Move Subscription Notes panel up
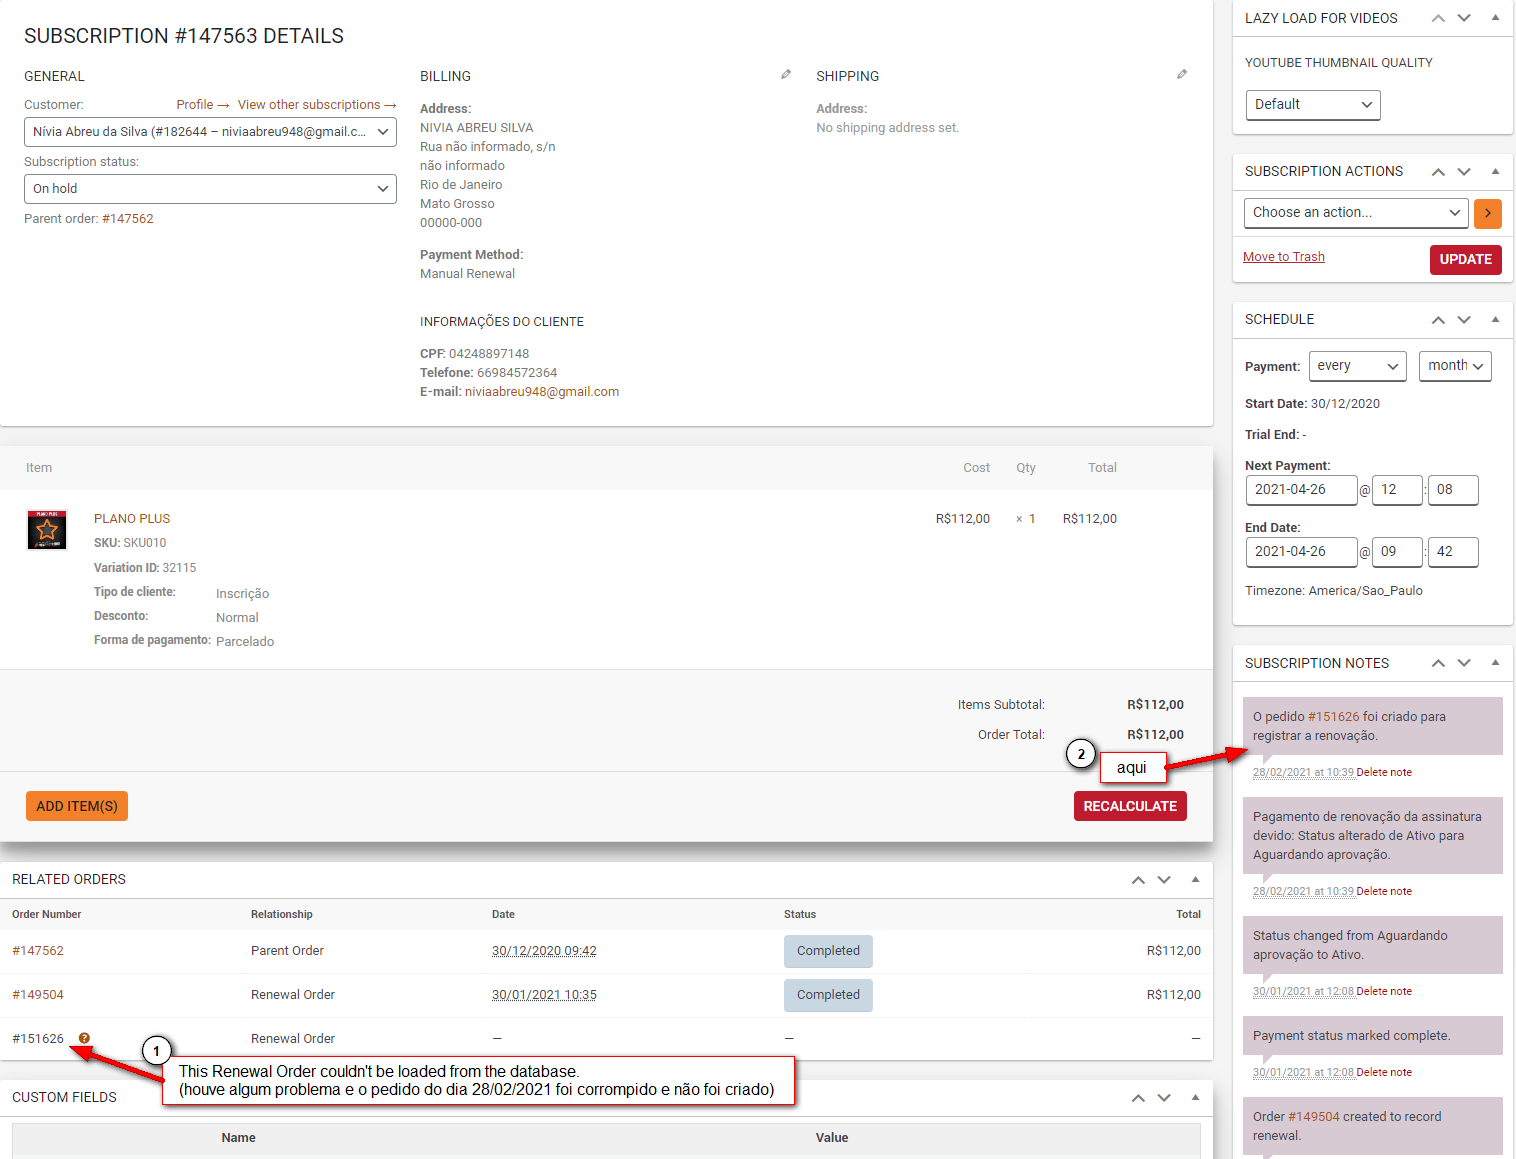Image resolution: width=1516 pixels, height=1159 pixels. click(x=1438, y=663)
